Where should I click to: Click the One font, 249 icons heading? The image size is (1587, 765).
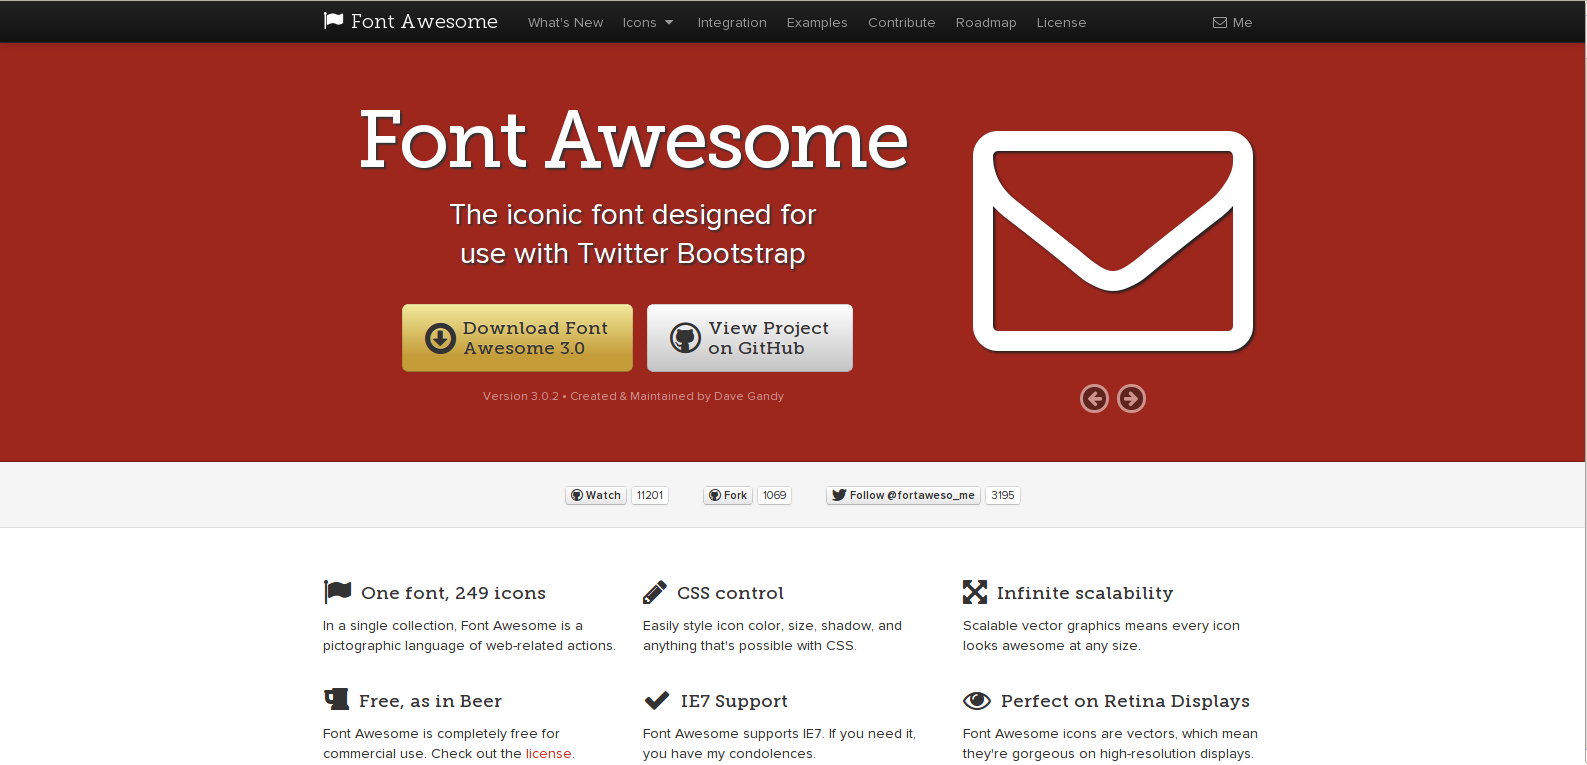tap(453, 593)
